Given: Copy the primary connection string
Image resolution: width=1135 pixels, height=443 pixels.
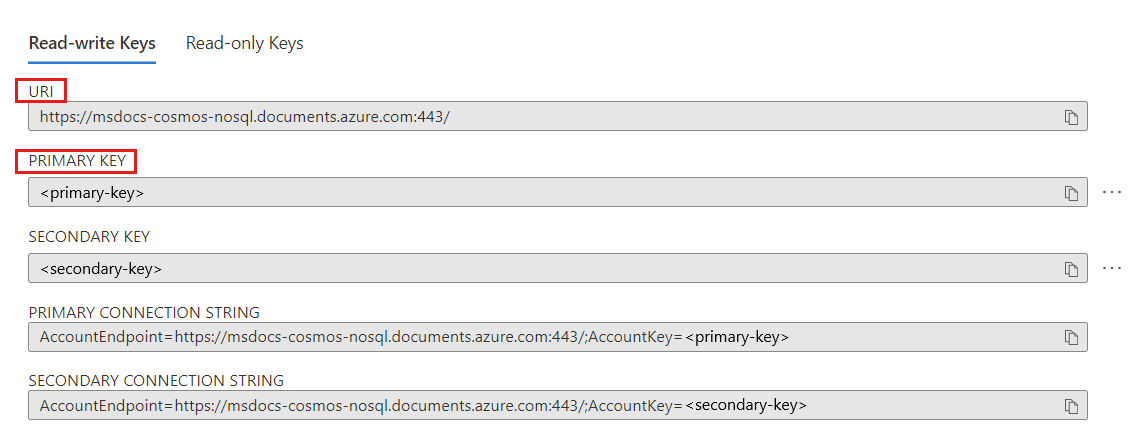Looking at the screenshot, I should (1071, 337).
